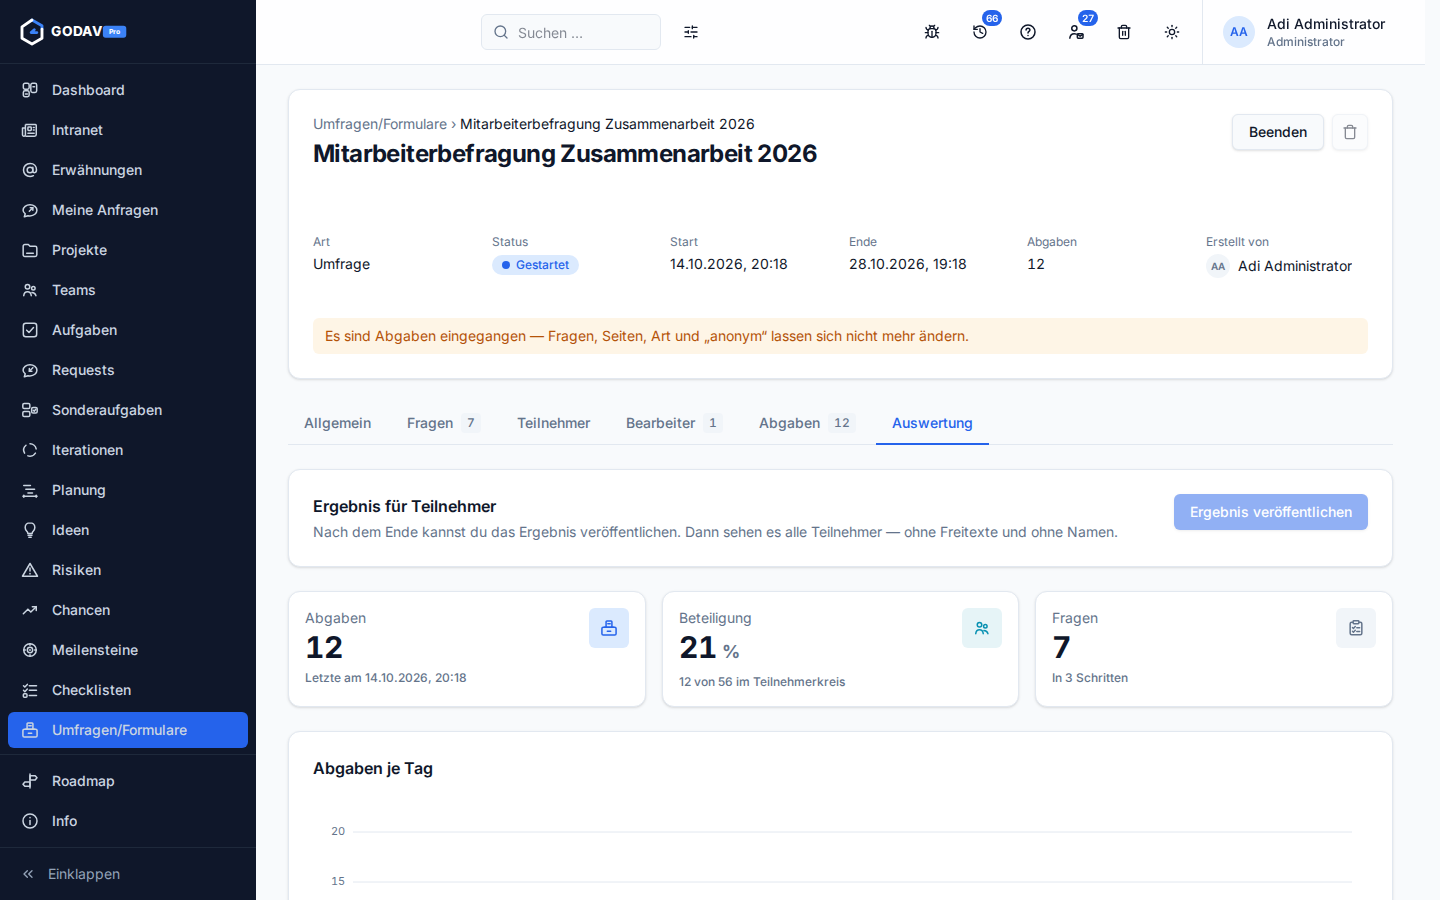Open the help question mark icon

1028,32
